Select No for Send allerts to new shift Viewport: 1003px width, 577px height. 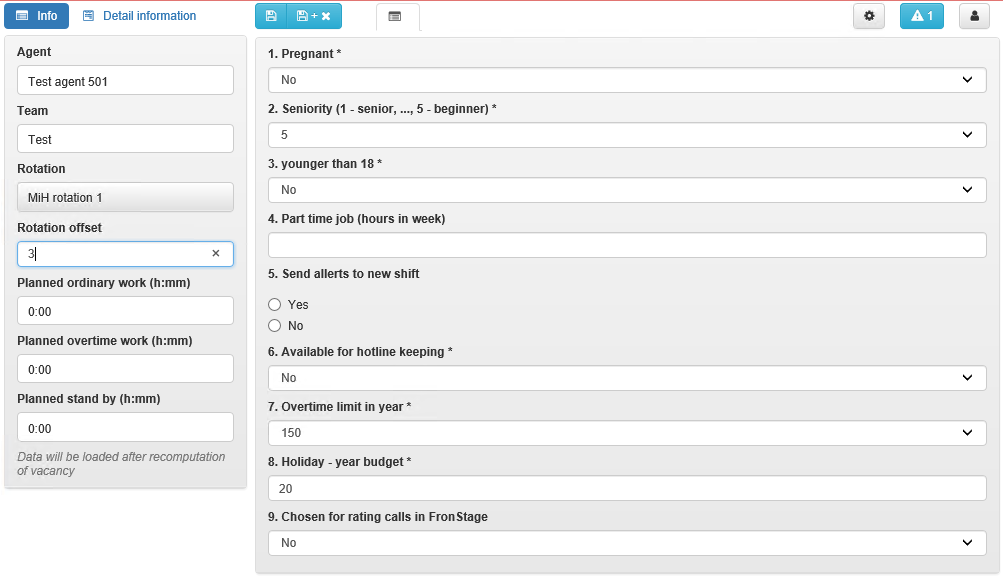point(274,326)
